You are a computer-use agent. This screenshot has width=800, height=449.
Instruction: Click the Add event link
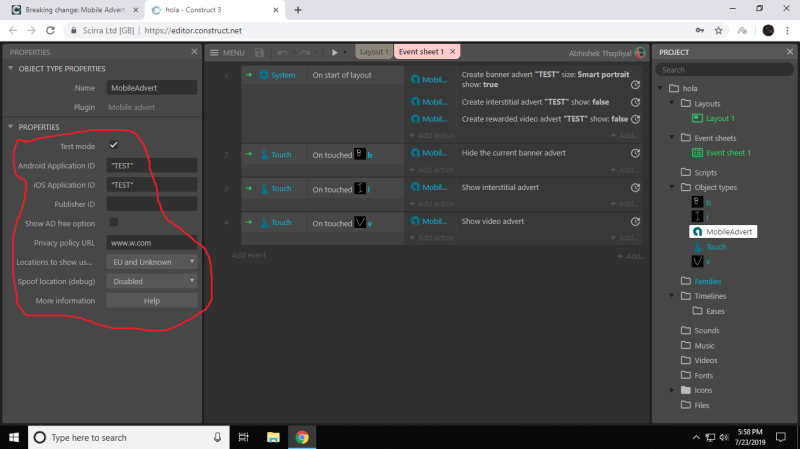tap(248, 255)
